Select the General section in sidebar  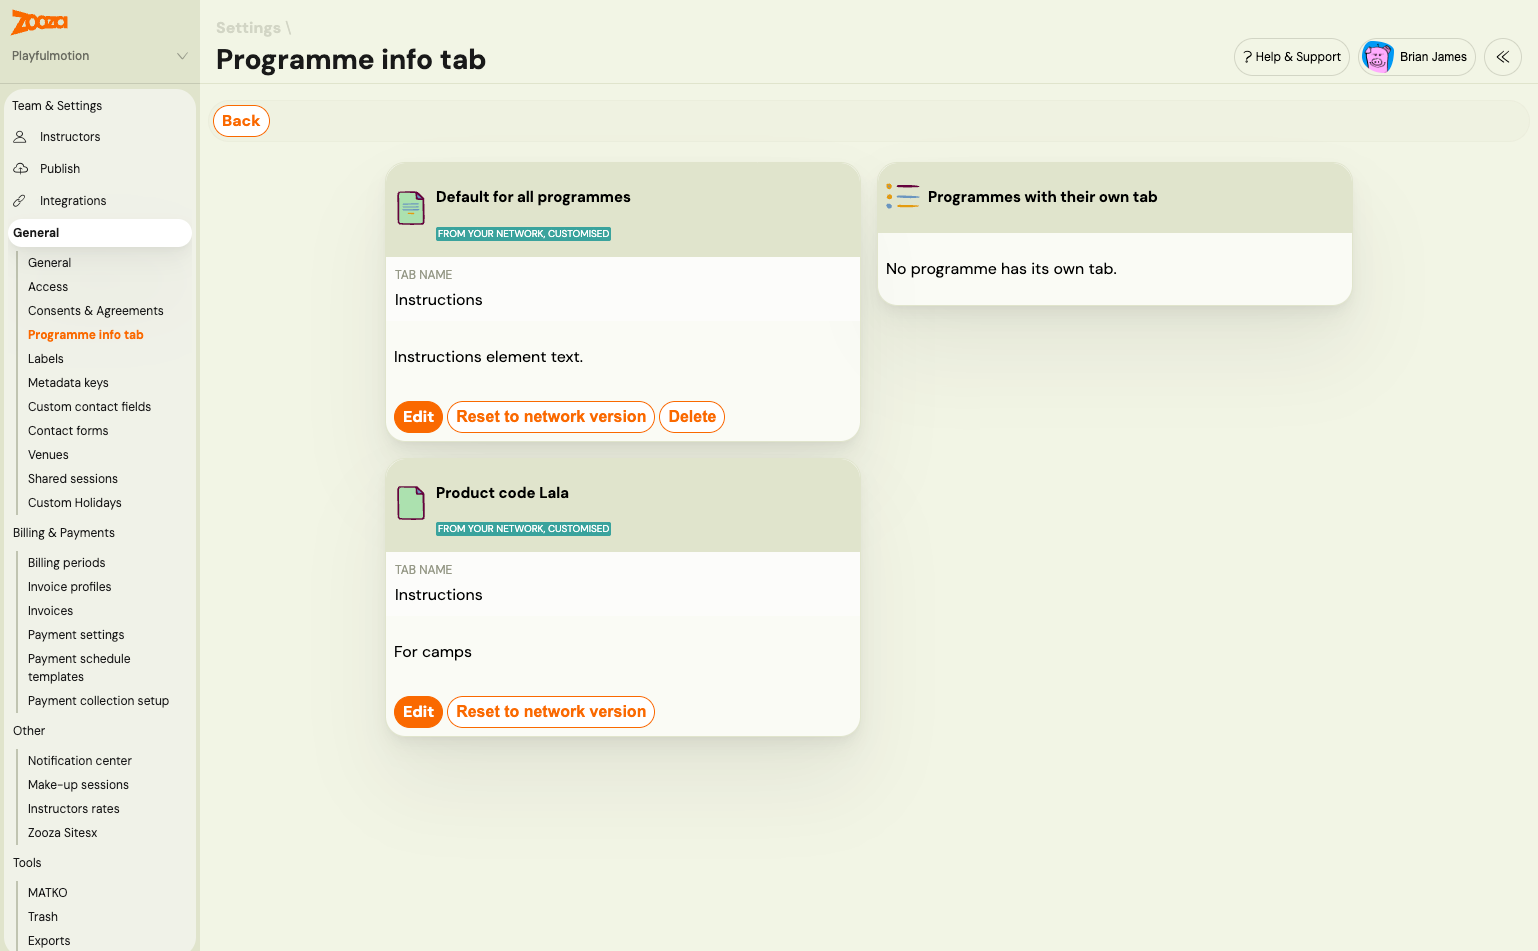[x=99, y=233]
